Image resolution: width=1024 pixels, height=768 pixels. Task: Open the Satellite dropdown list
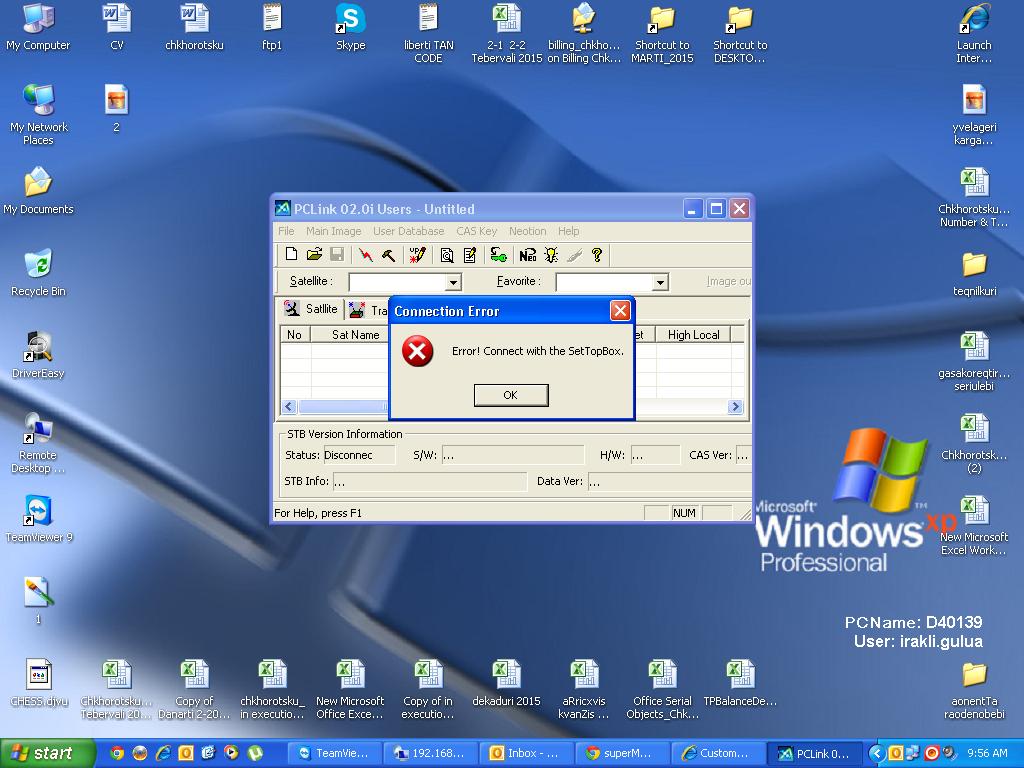(x=453, y=283)
